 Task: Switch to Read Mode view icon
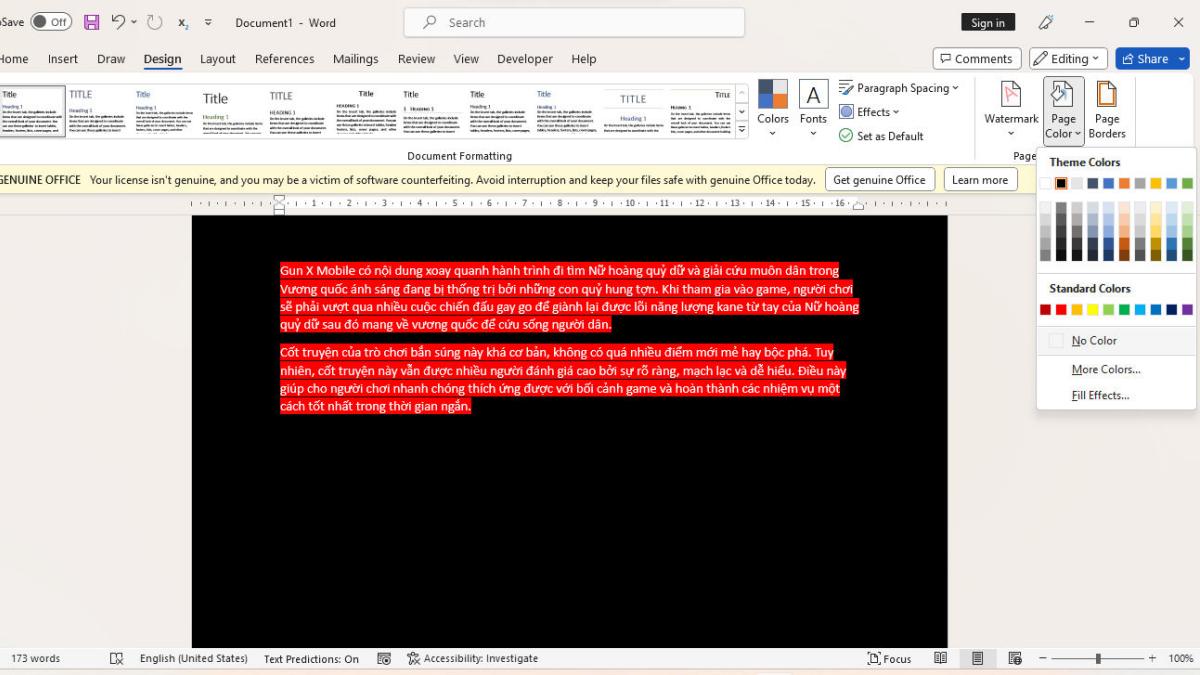coord(941,658)
